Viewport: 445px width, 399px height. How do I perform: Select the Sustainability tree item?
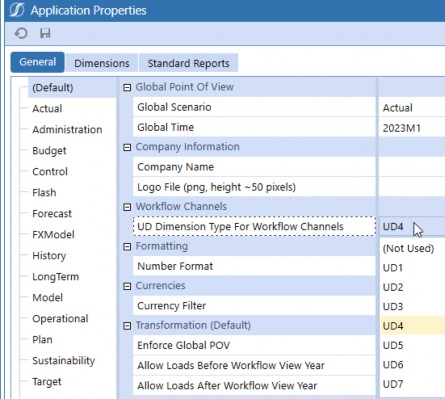(63, 361)
